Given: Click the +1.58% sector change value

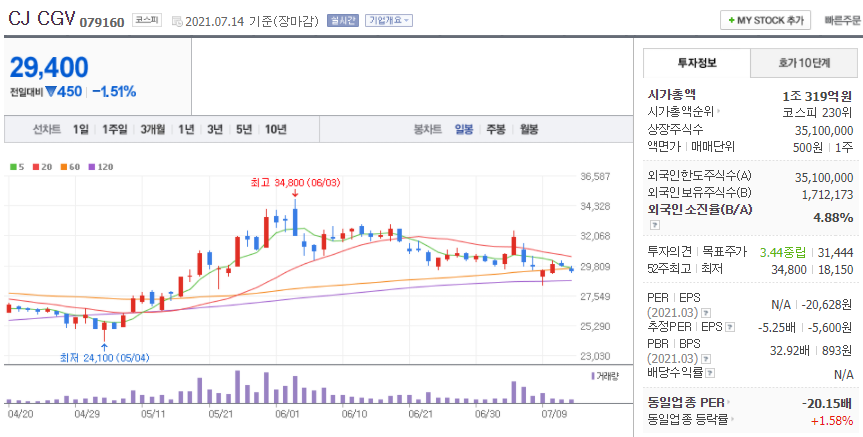Looking at the screenshot, I should [832, 421].
